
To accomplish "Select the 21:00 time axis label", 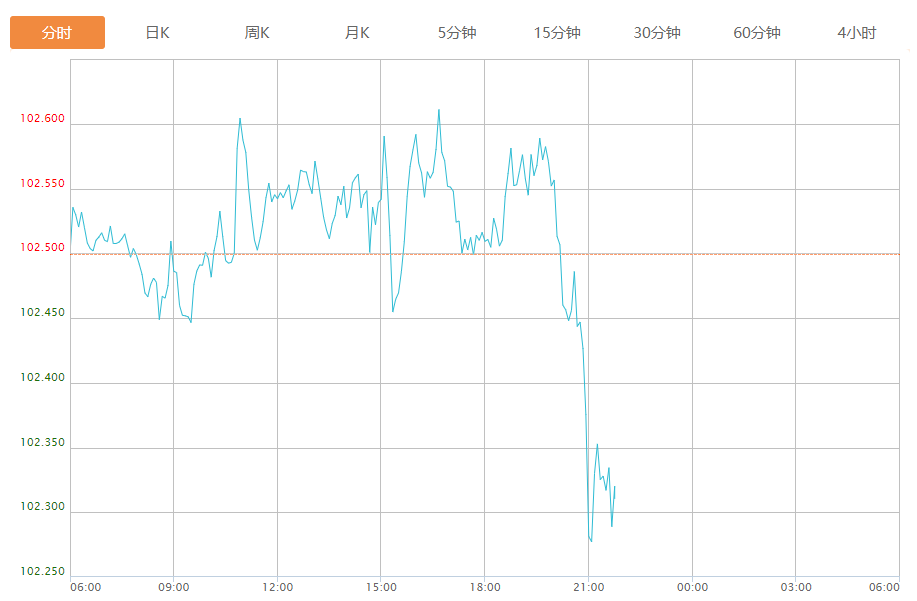I will [x=589, y=587].
